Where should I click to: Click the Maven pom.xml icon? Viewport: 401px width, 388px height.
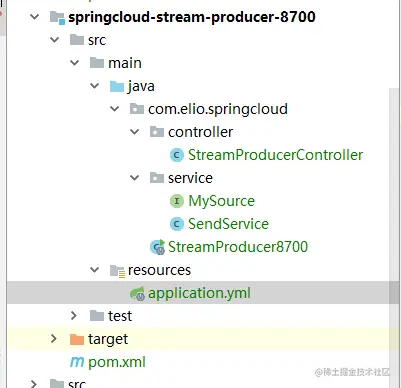[x=77, y=362]
